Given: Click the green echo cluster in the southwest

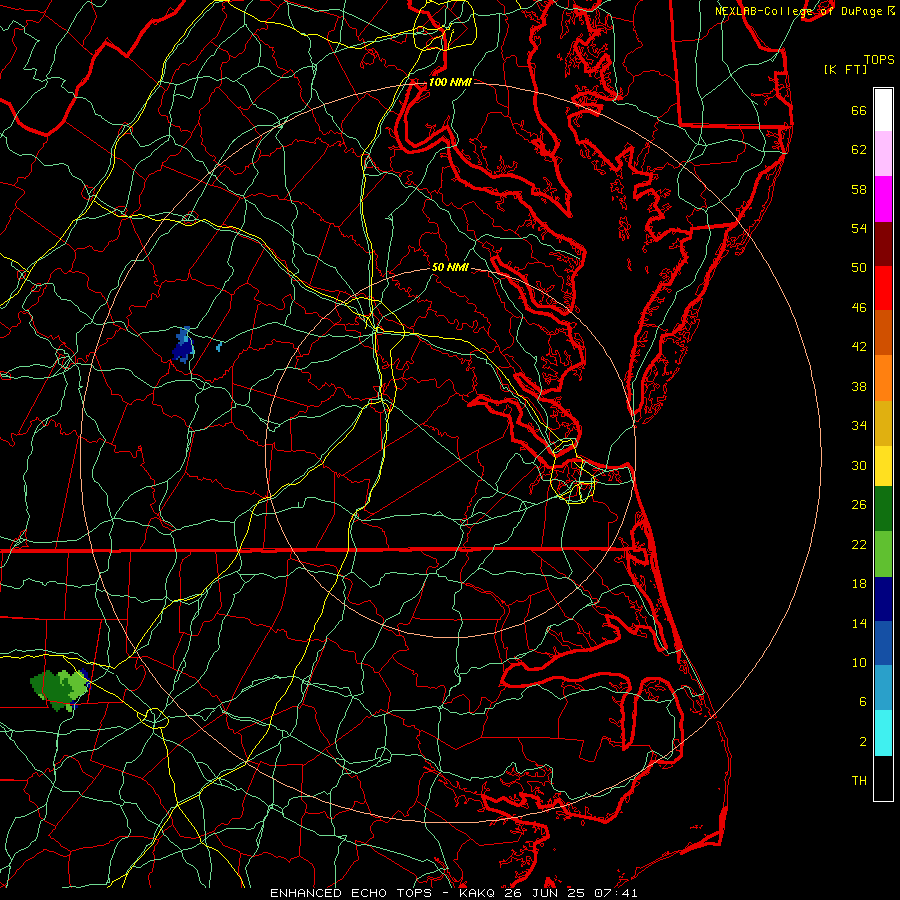Looking at the screenshot, I should pos(59,689).
